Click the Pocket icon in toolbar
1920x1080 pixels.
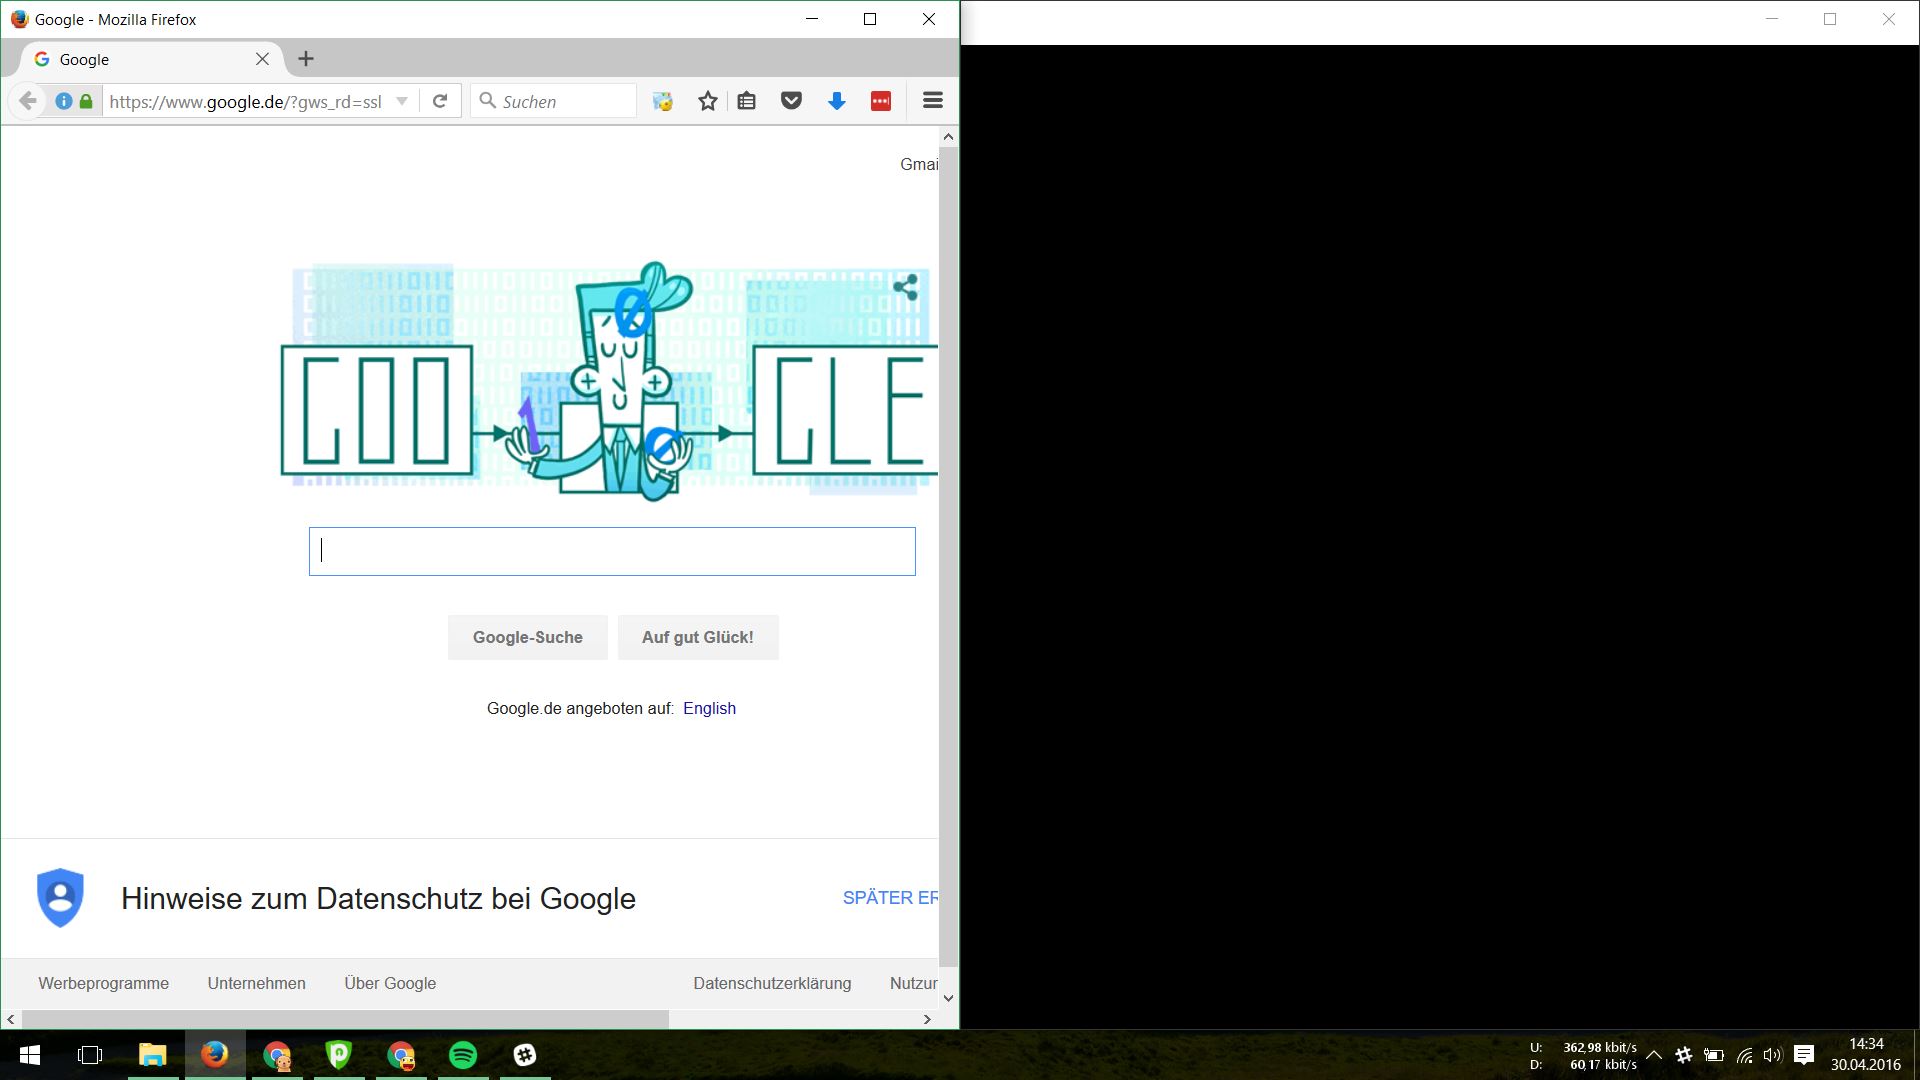click(x=791, y=101)
